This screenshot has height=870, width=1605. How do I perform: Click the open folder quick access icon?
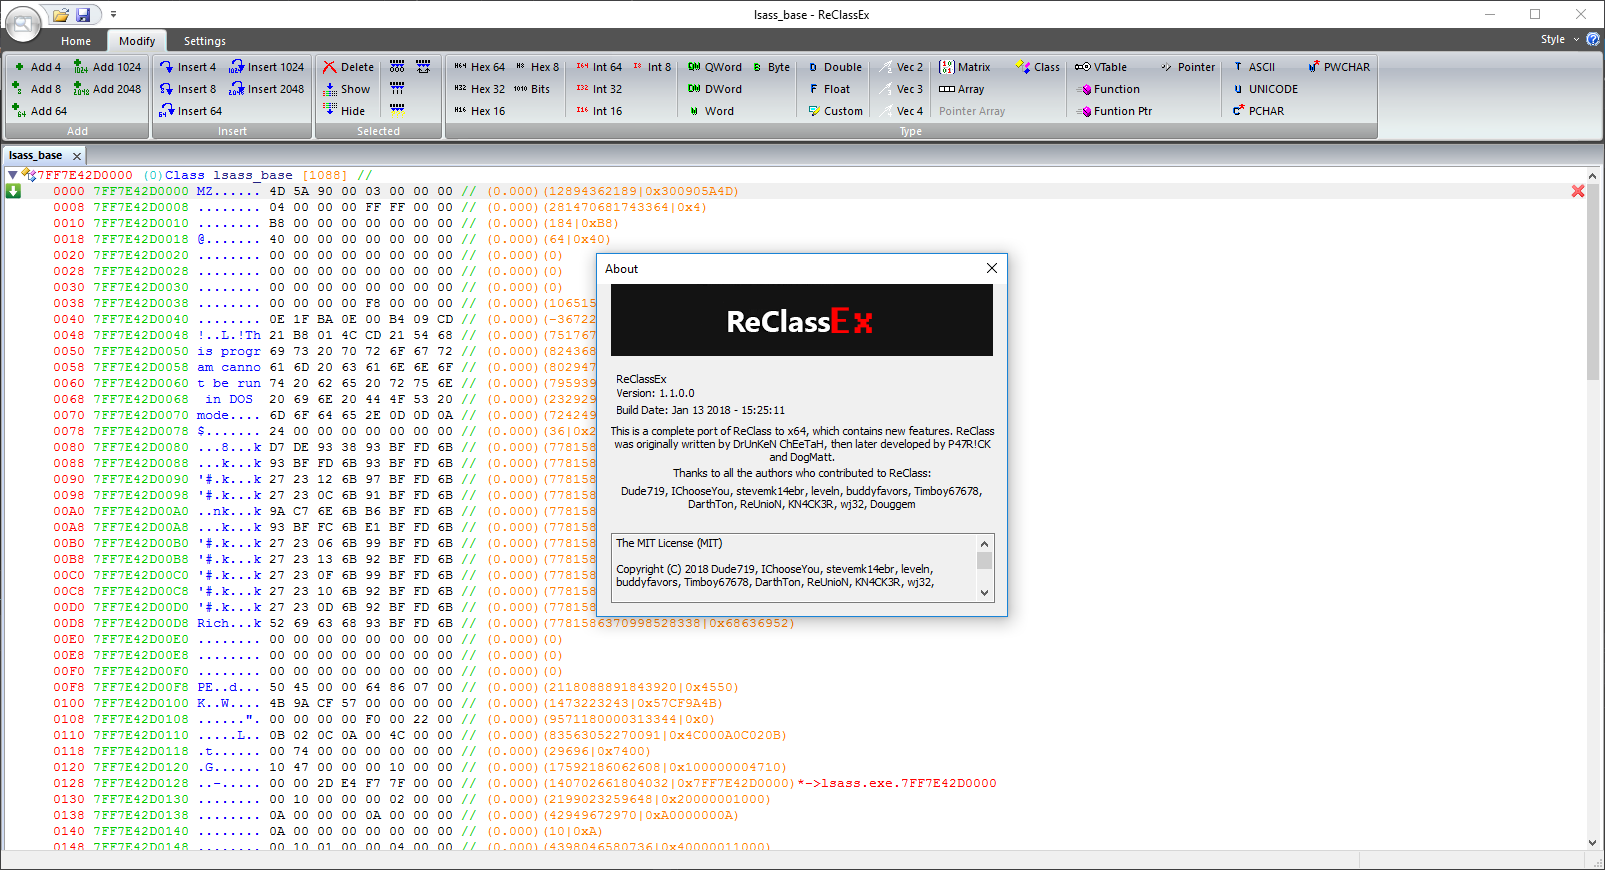click(62, 14)
